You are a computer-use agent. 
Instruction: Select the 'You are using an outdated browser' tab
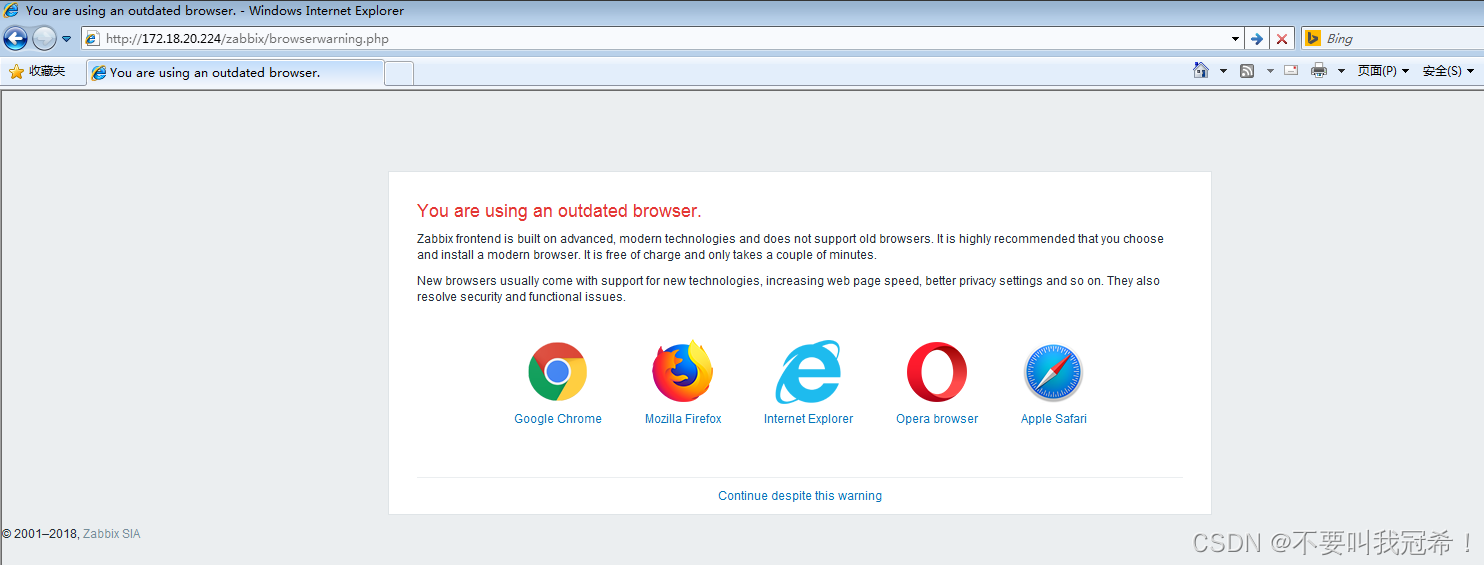pos(235,73)
